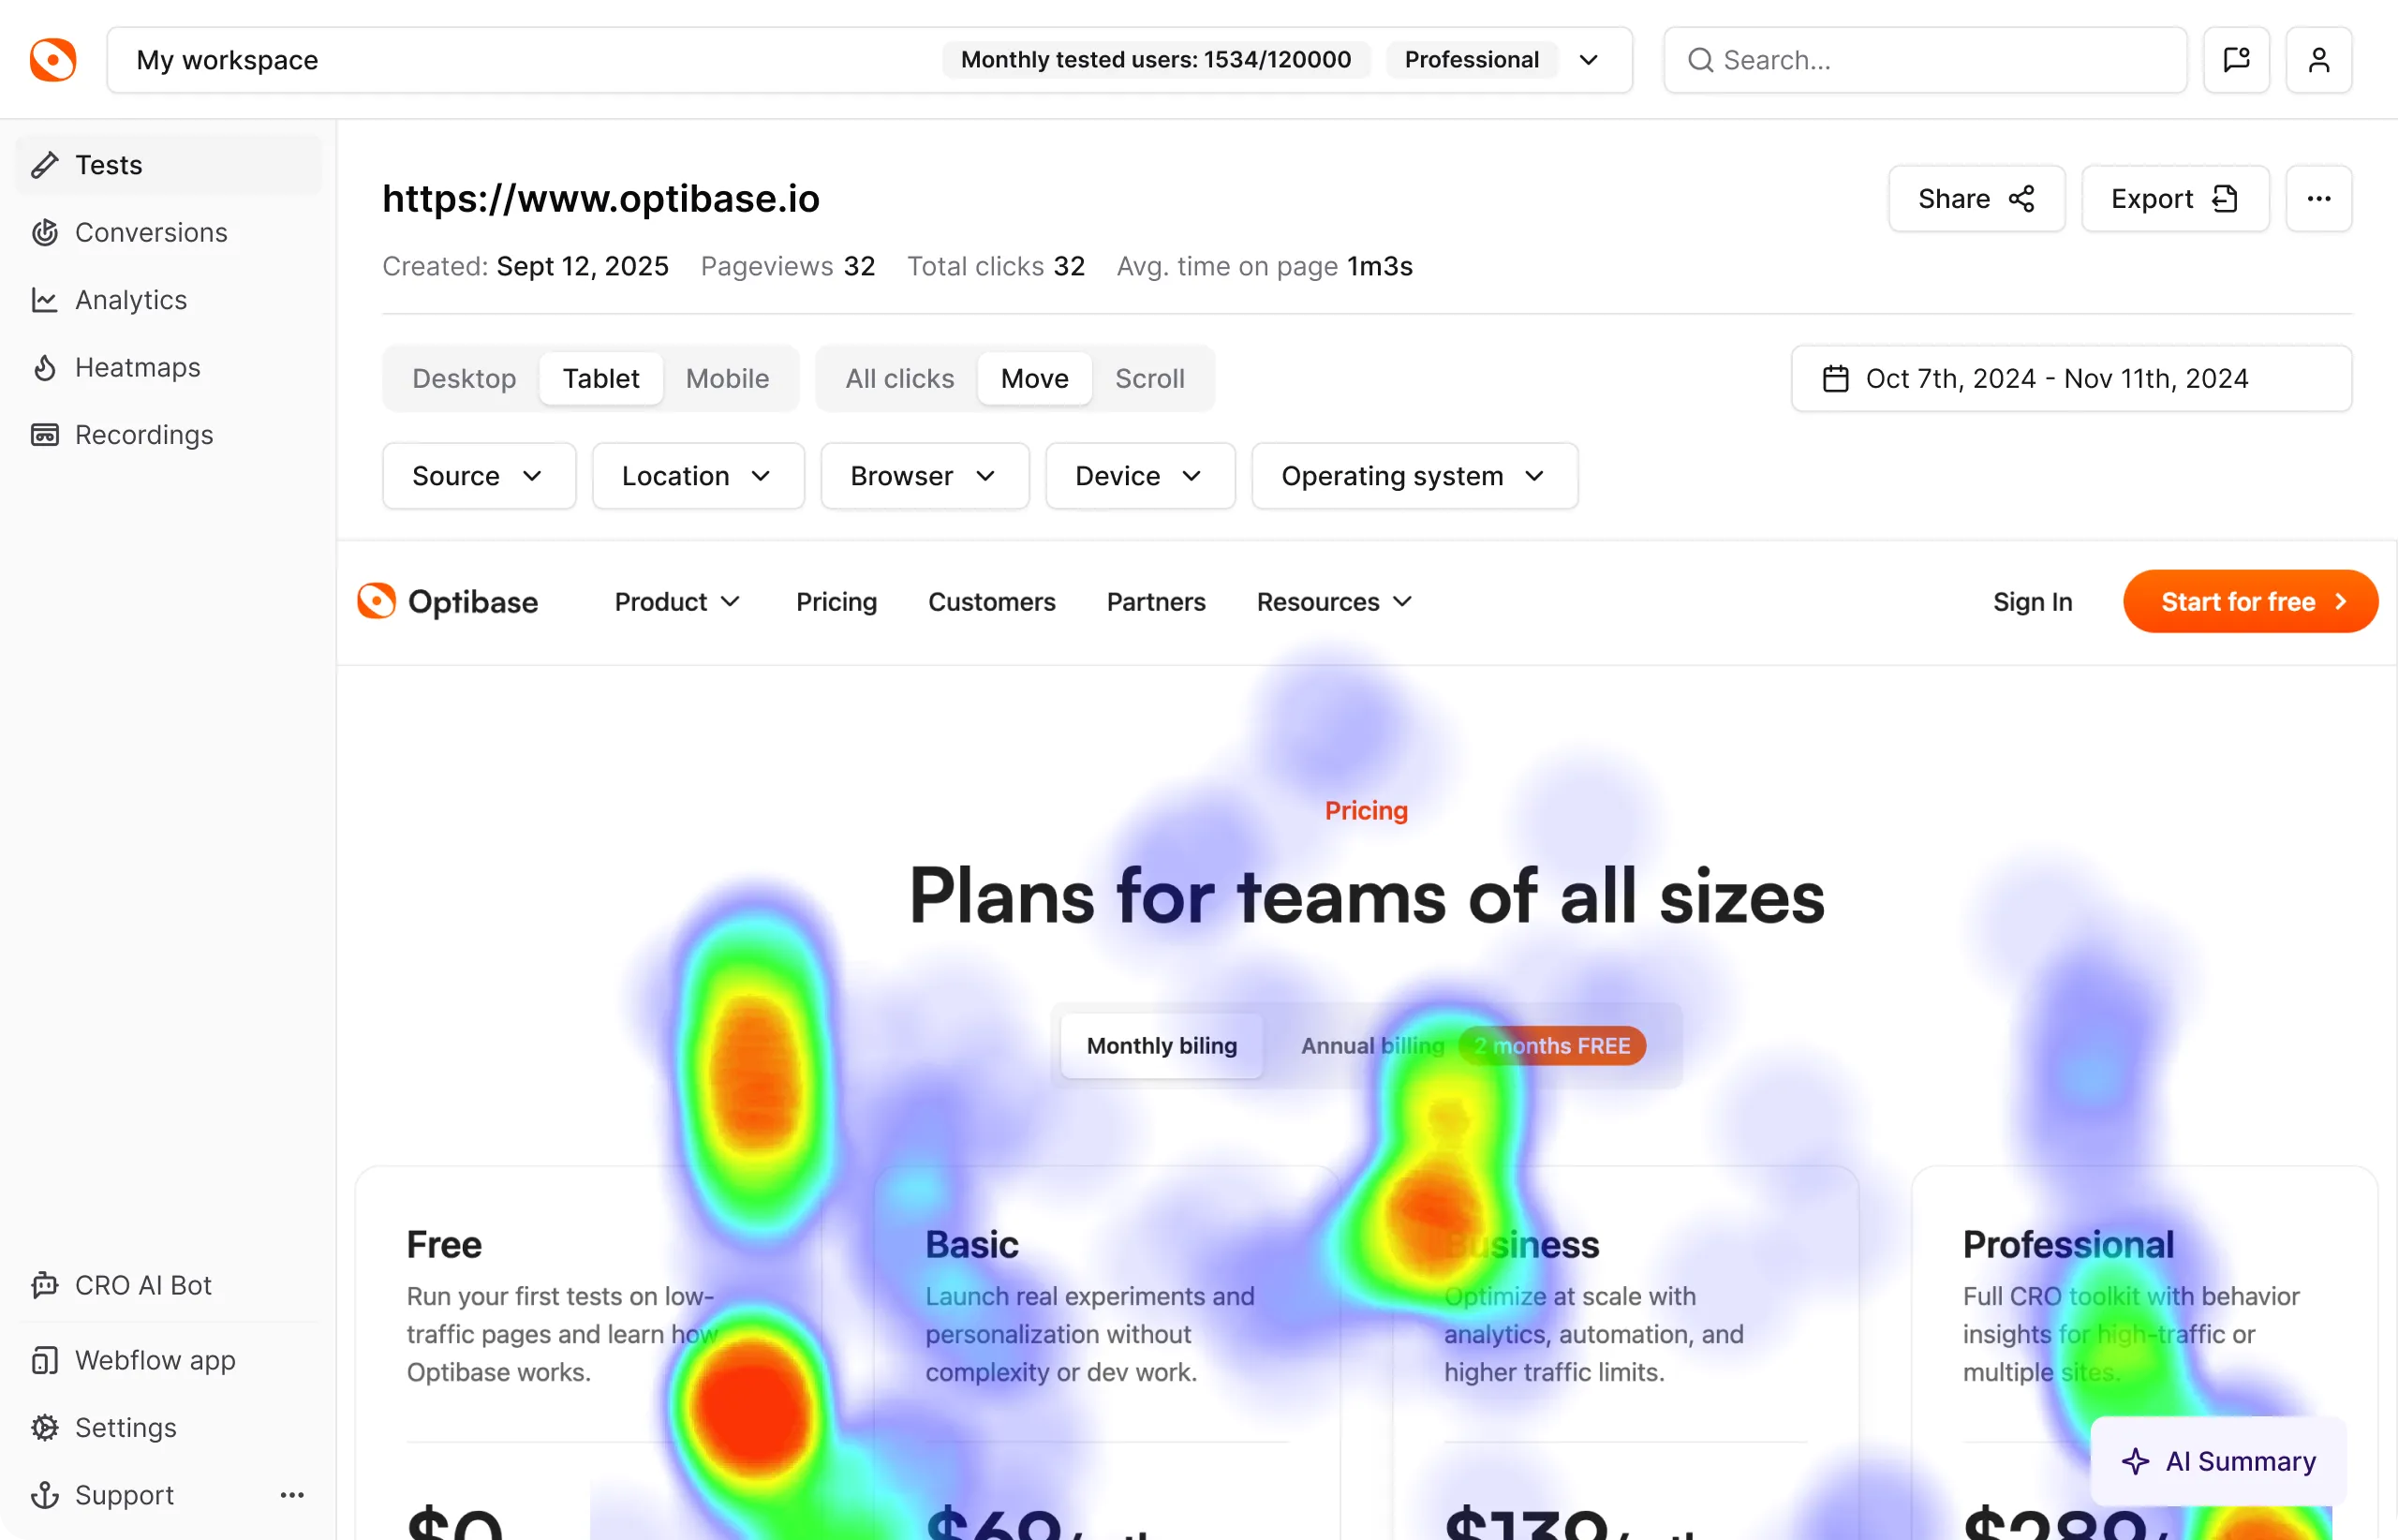This screenshot has width=2398, height=1540.
Task: Select the Scroll heatmap mode
Action: [x=1149, y=379]
